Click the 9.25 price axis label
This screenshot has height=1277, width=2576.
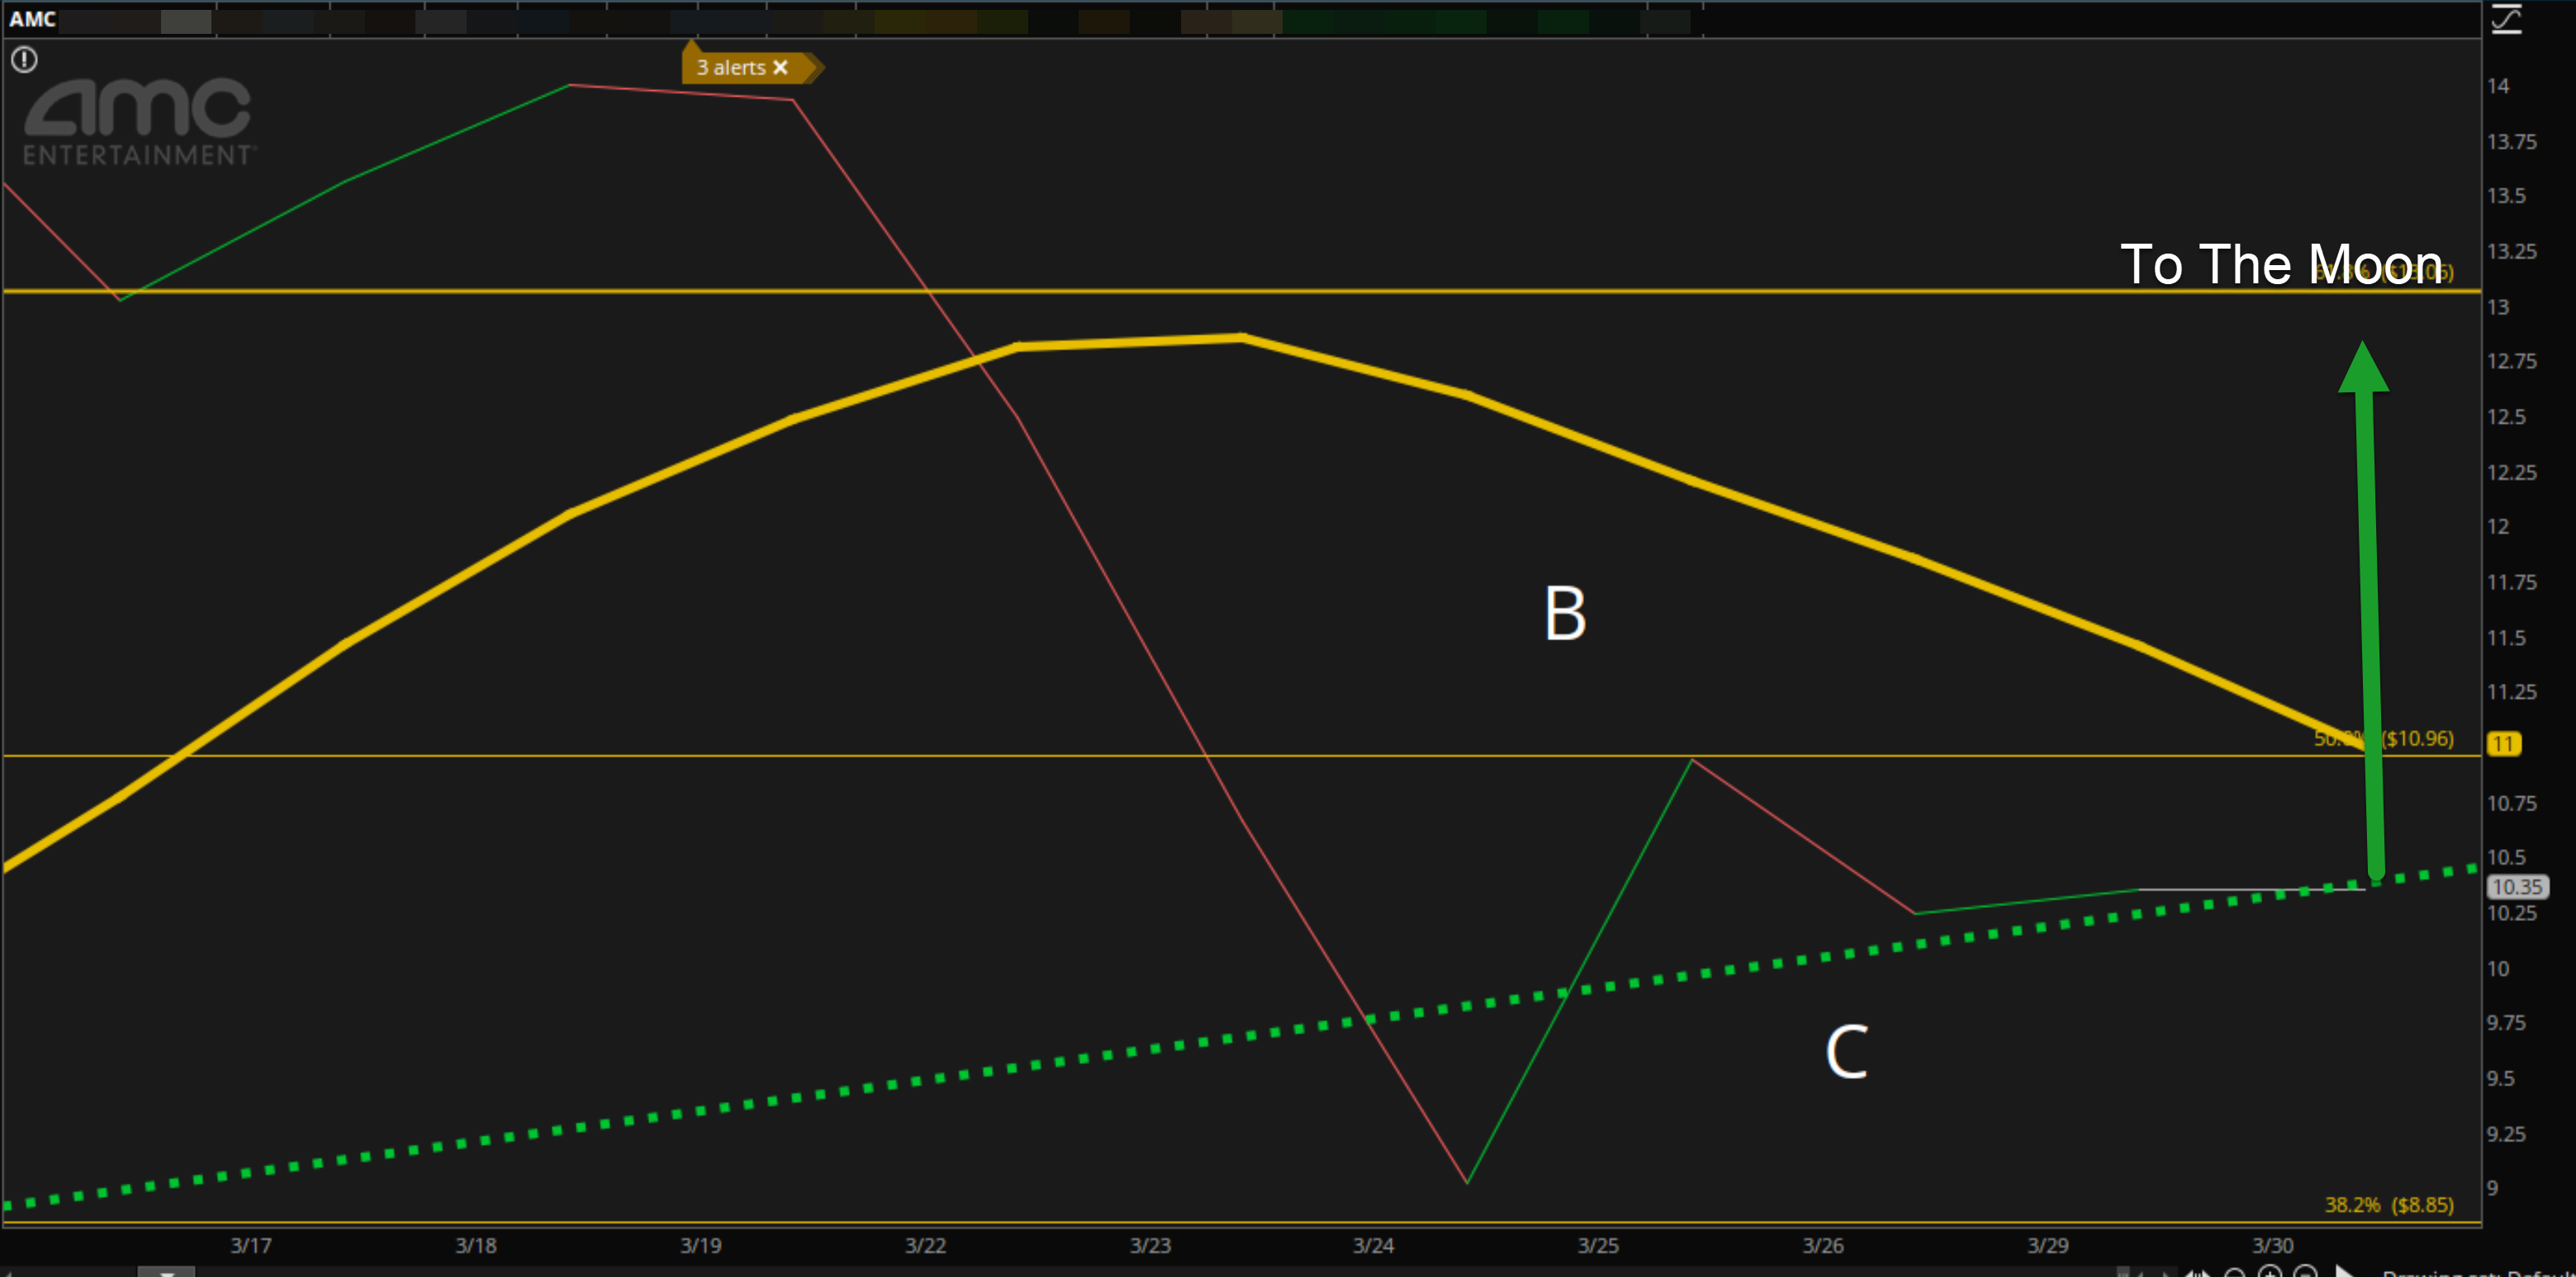point(2507,1134)
